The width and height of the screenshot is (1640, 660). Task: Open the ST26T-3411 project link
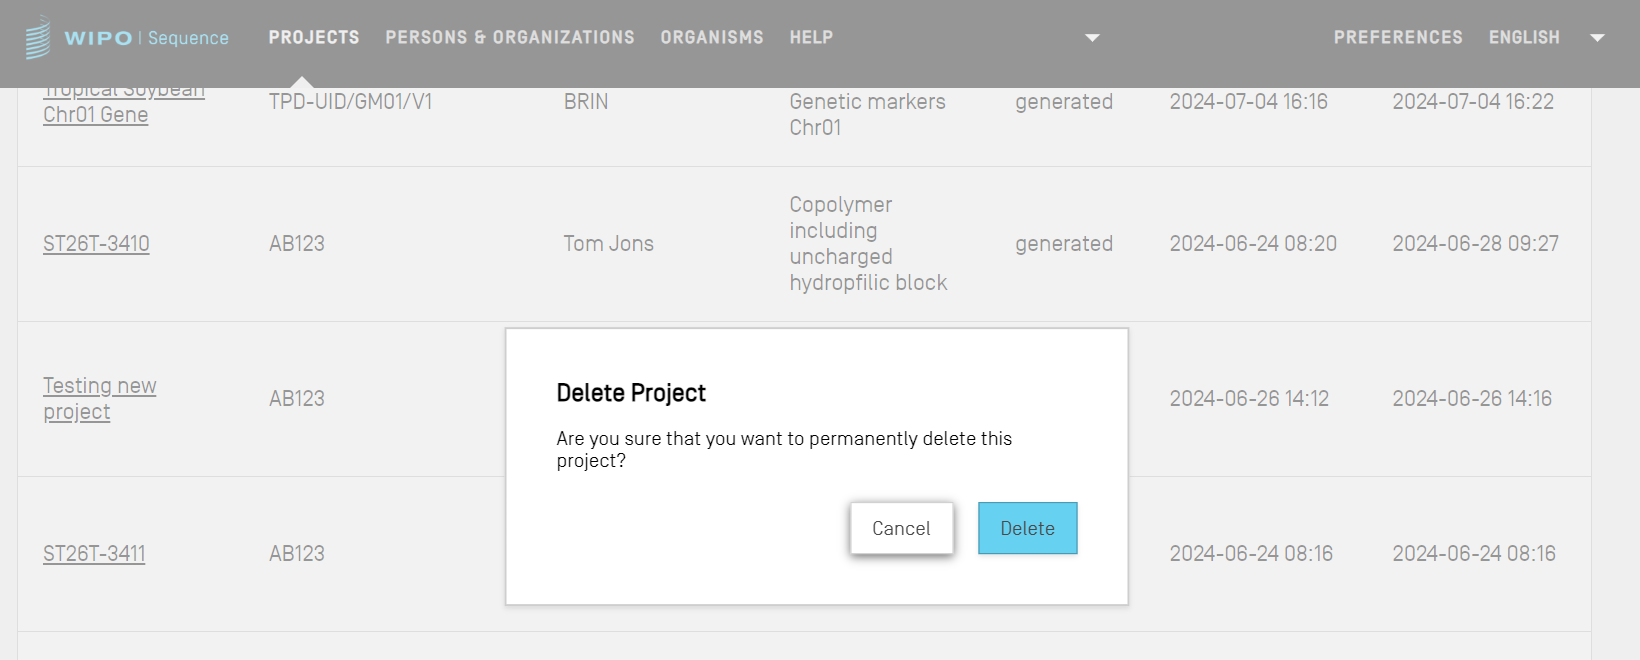tap(94, 554)
